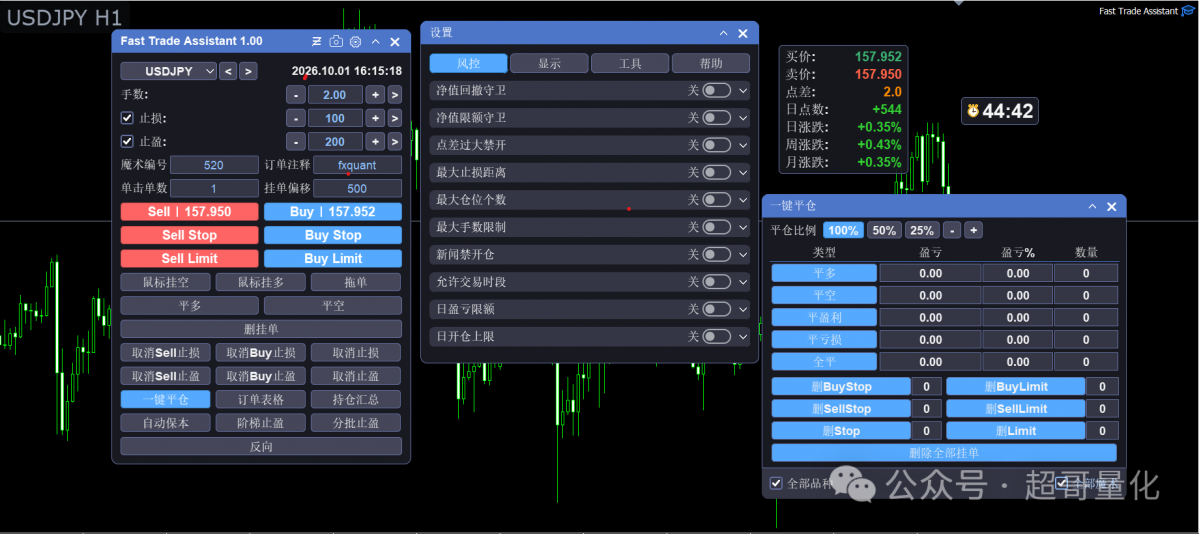
Task: Expand 新闻禁开仓 options chevron
Action: 742,254
